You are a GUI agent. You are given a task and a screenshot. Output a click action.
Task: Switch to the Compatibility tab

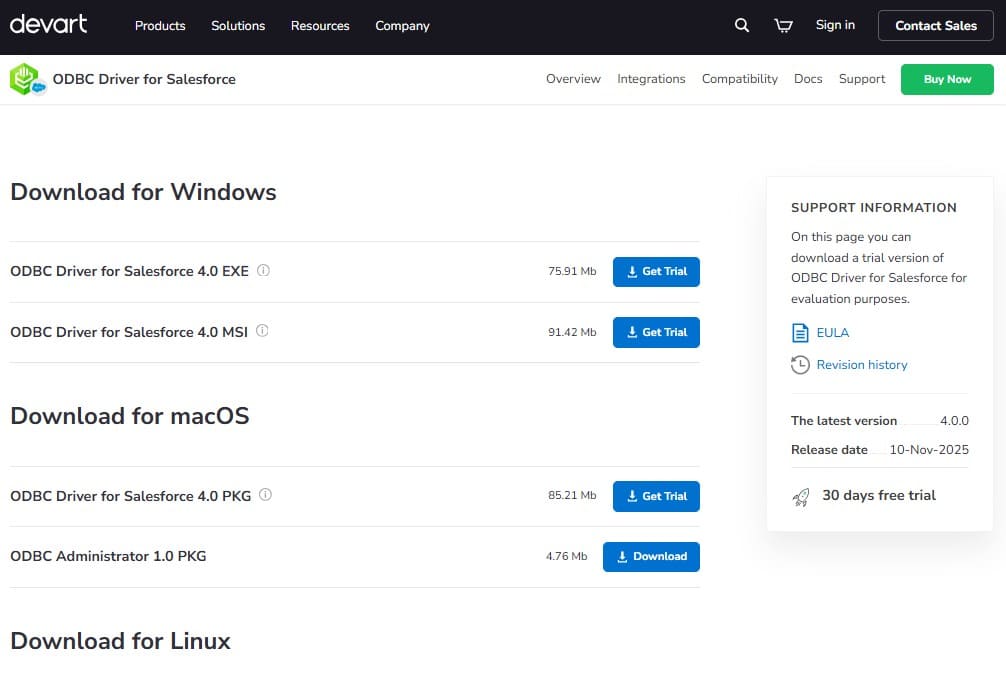click(x=740, y=78)
